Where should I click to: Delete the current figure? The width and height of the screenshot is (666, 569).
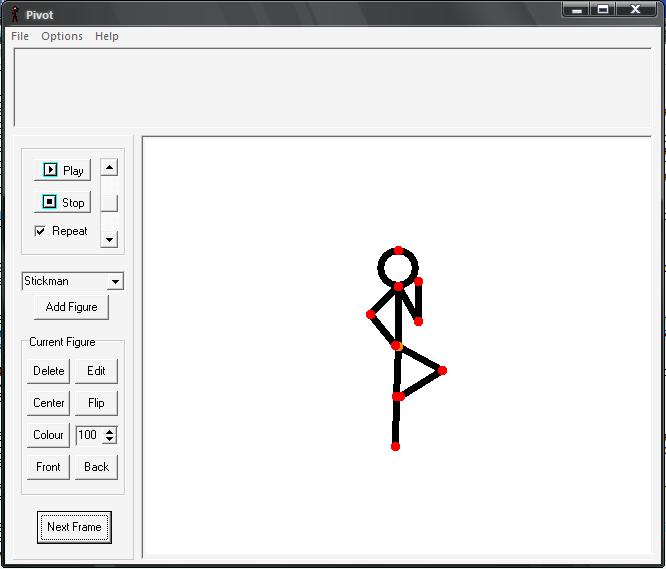(x=48, y=371)
